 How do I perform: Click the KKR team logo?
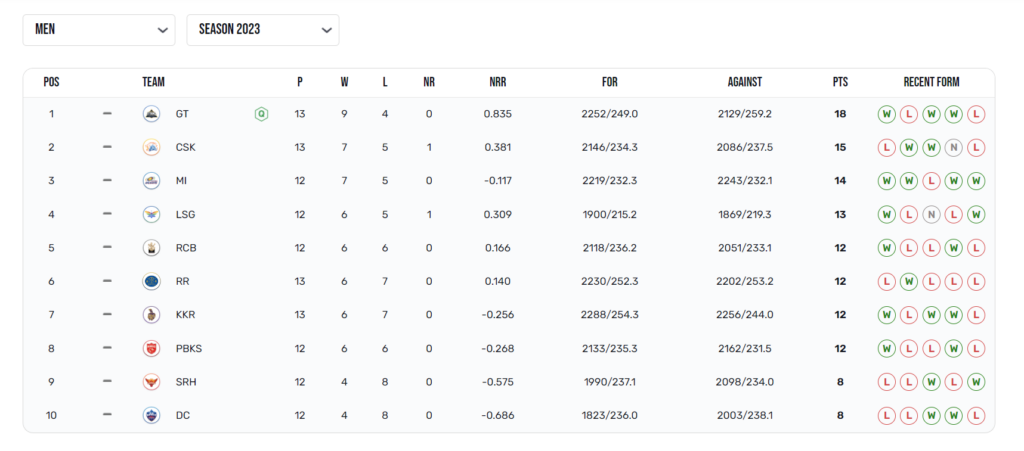tap(151, 315)
